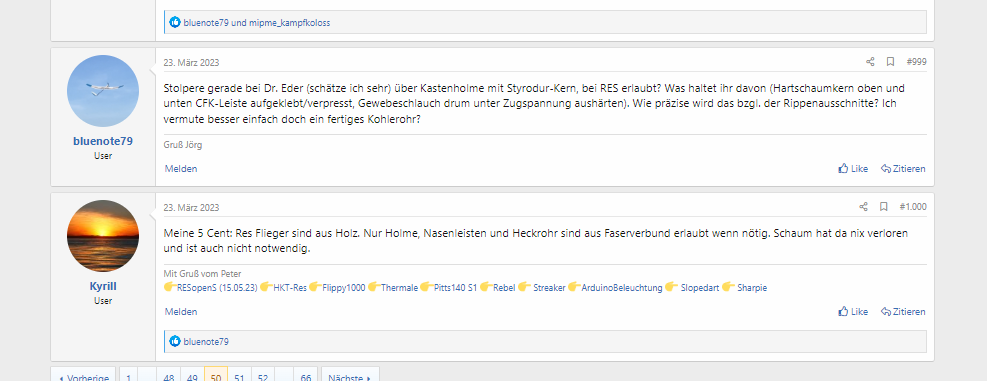This screenshot has width=987, height=381.
Task: Bookmark post #1.000
Action: coord(884,207)
